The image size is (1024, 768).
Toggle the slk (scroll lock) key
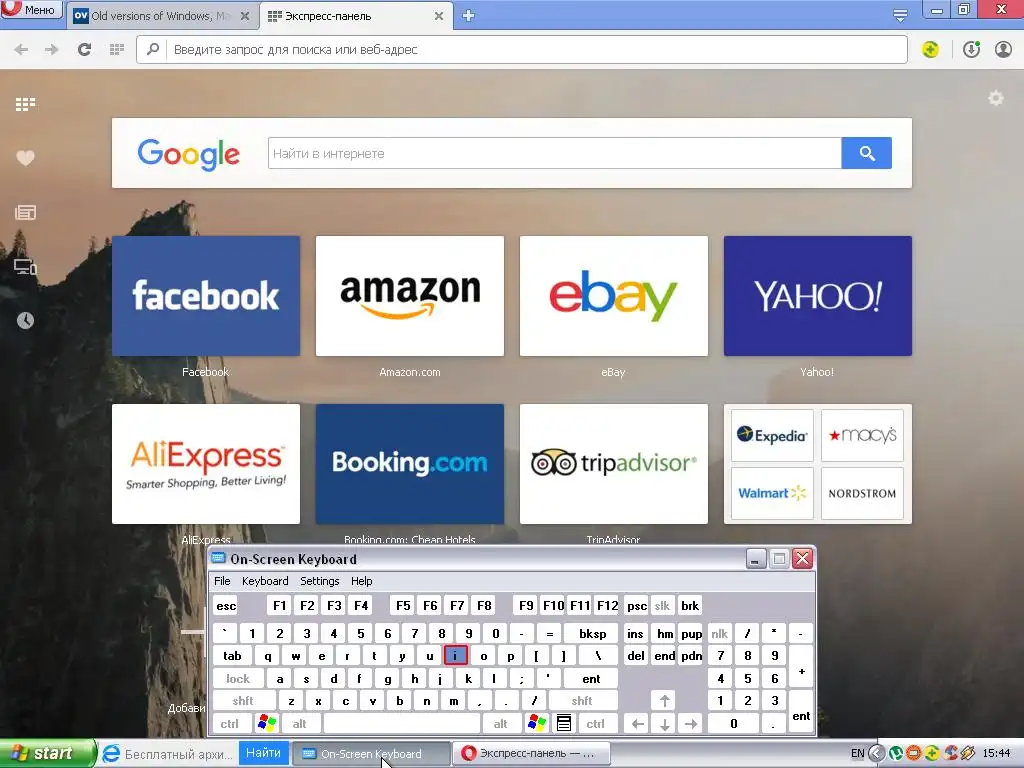coord(662,606)
